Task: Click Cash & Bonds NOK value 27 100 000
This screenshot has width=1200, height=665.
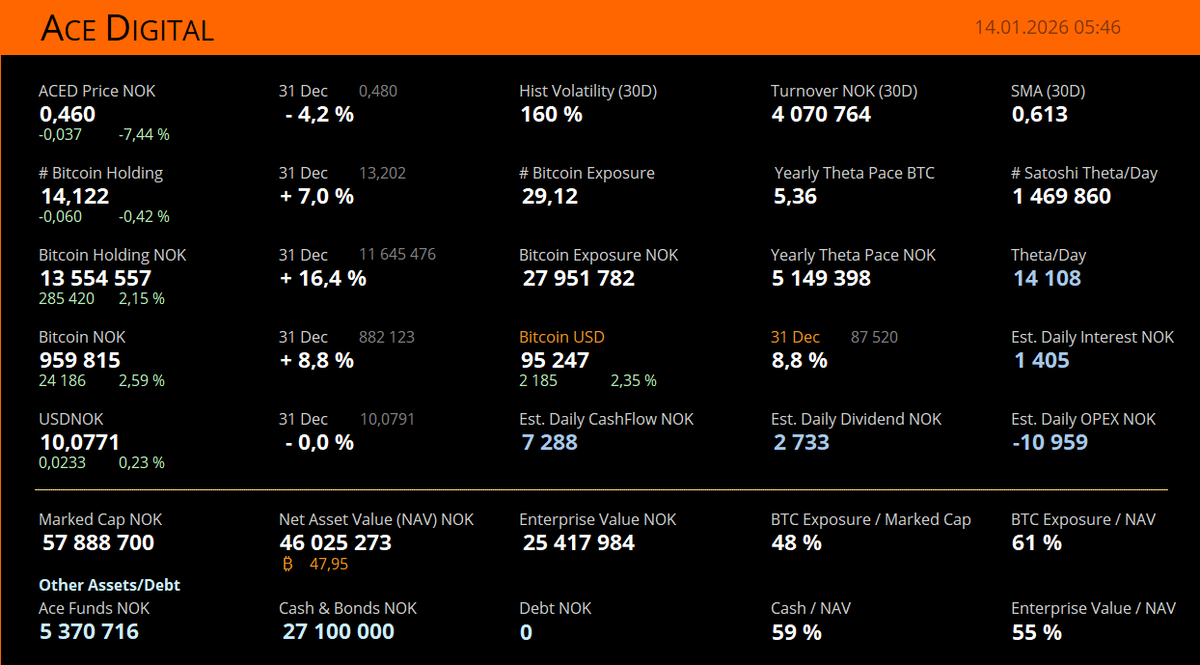Action: coord(339,632)
